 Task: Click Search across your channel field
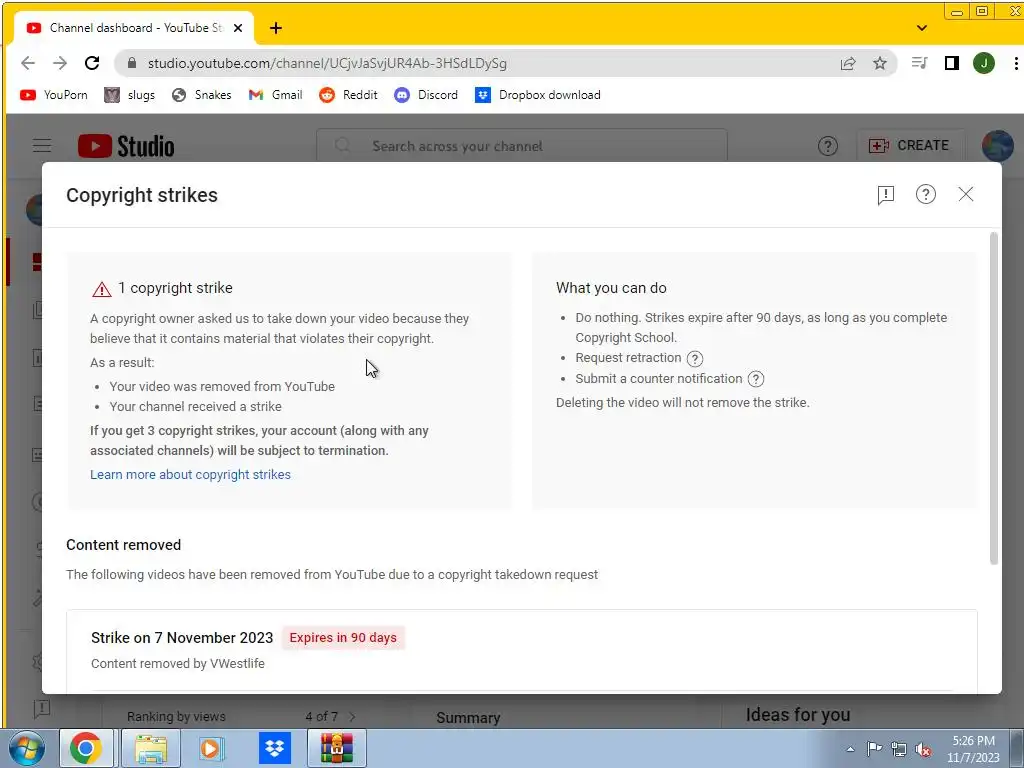[522, 146]
